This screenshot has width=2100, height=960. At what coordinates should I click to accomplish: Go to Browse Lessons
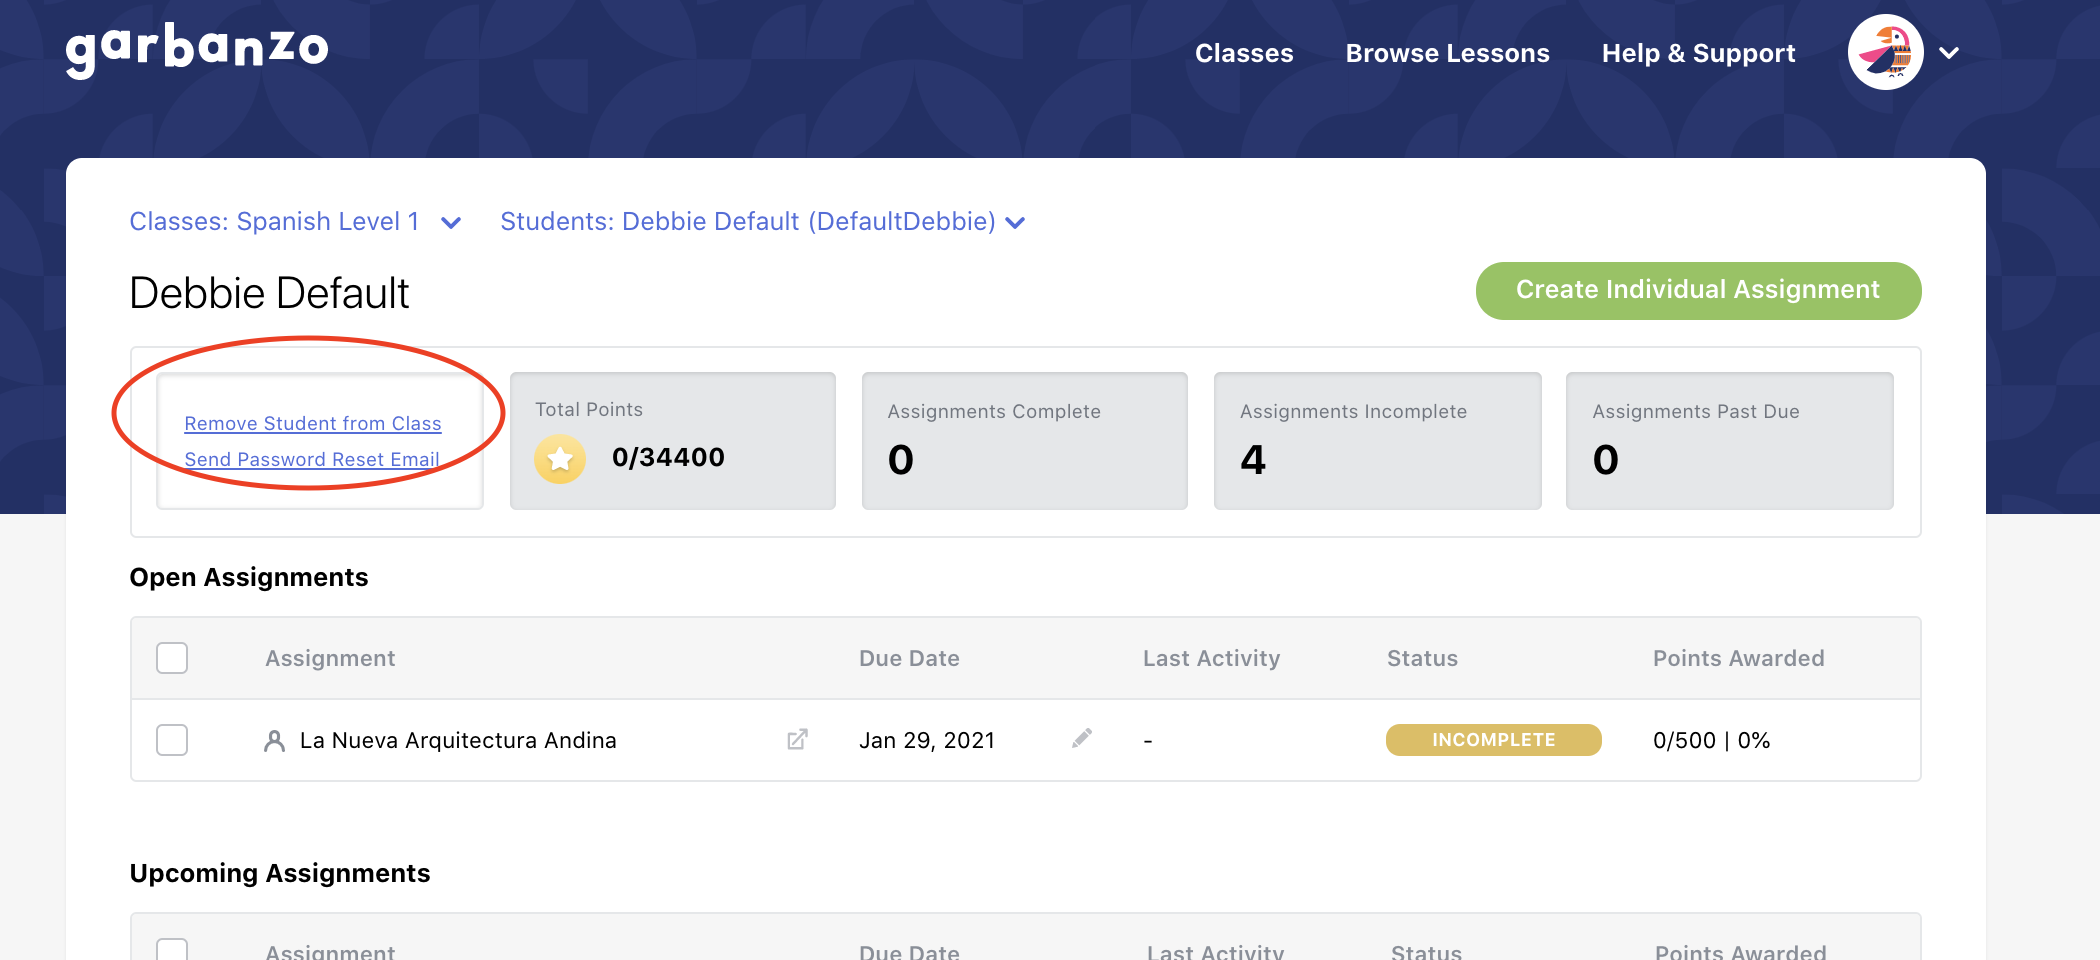tap(1447, 52)
